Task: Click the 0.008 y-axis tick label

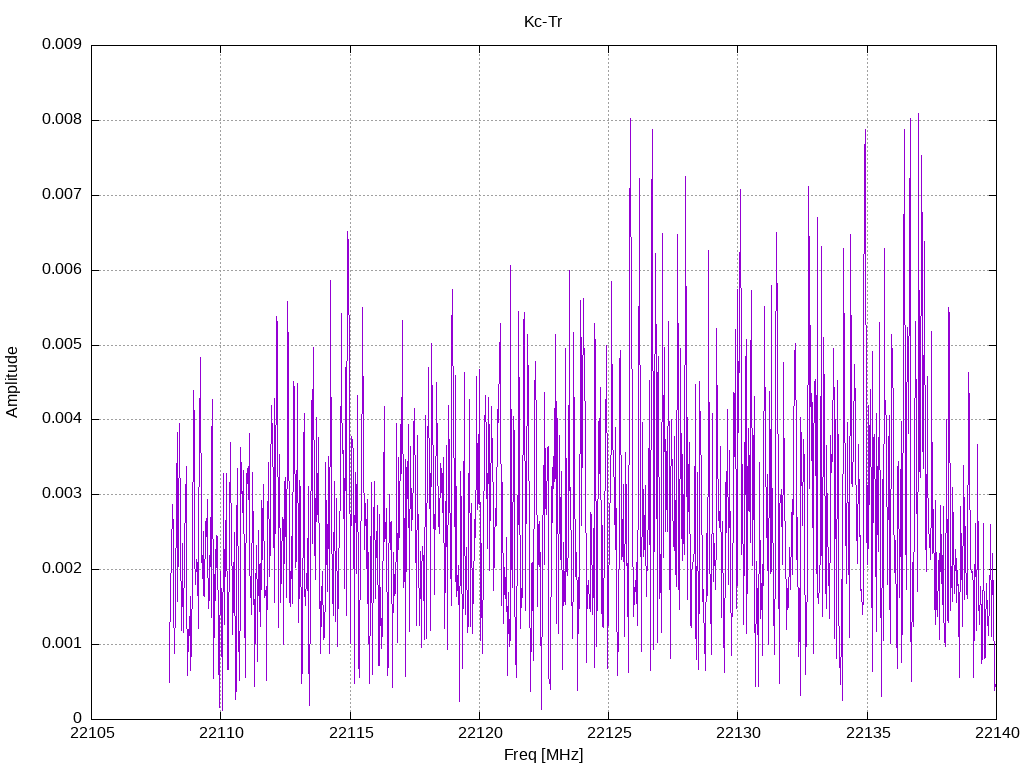Action: click(x=61, y=120)
